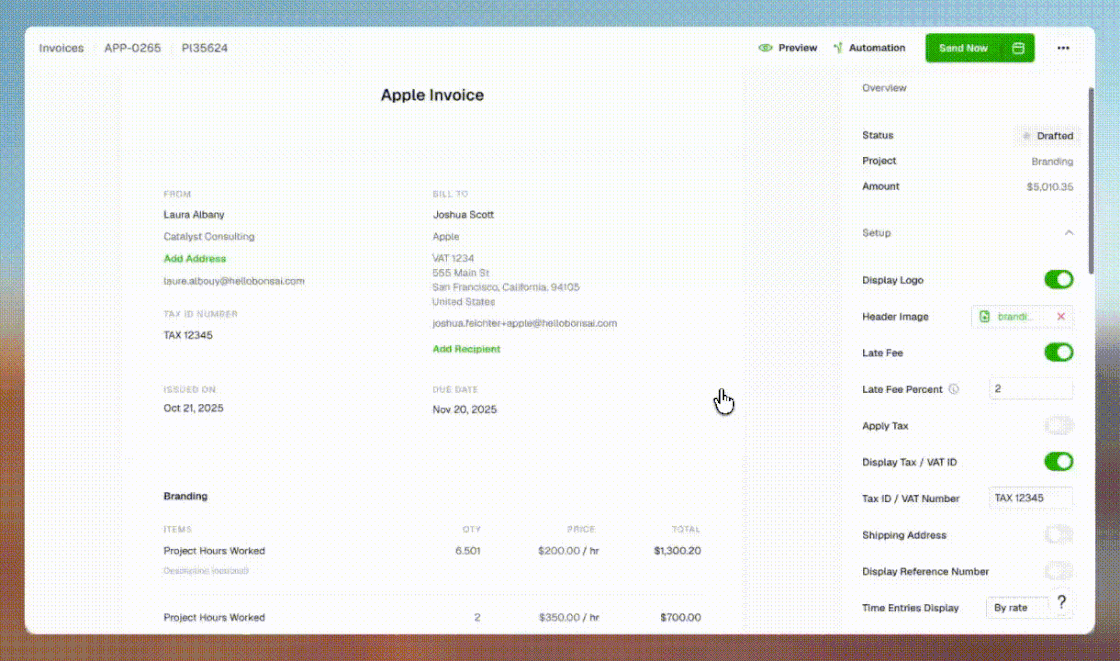Screen dimensions: 1120x661
Task: Click the joshua.feichter+apple email address
Action: (x=524, y=323)
